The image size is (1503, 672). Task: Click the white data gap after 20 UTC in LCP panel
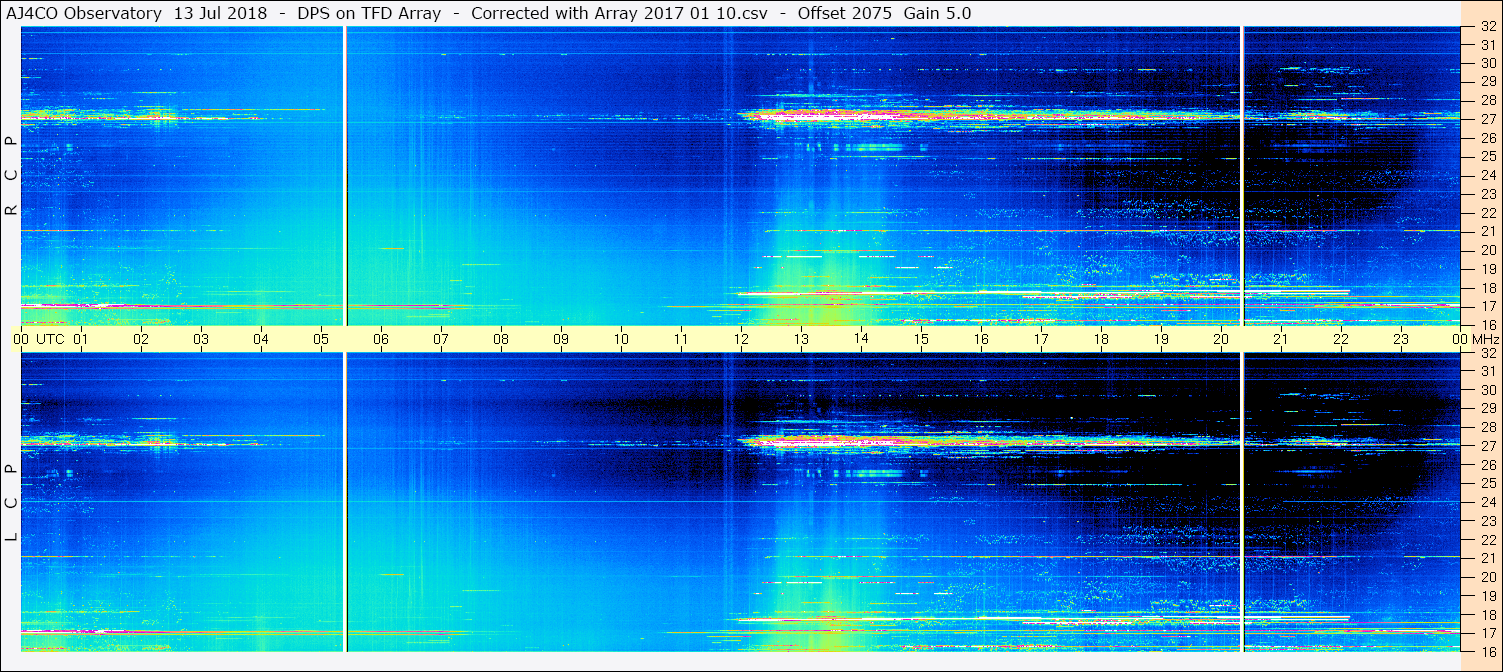1242,502
